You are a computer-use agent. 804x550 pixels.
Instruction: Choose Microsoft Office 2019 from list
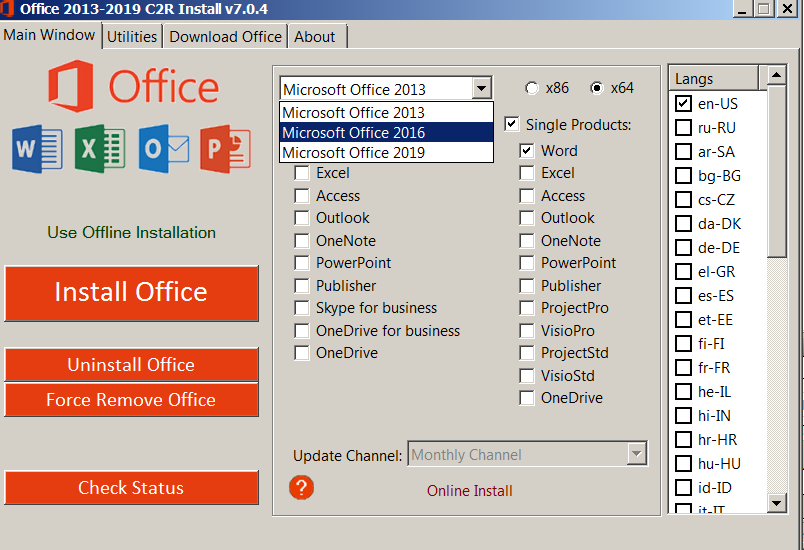(x=386, y=152)
